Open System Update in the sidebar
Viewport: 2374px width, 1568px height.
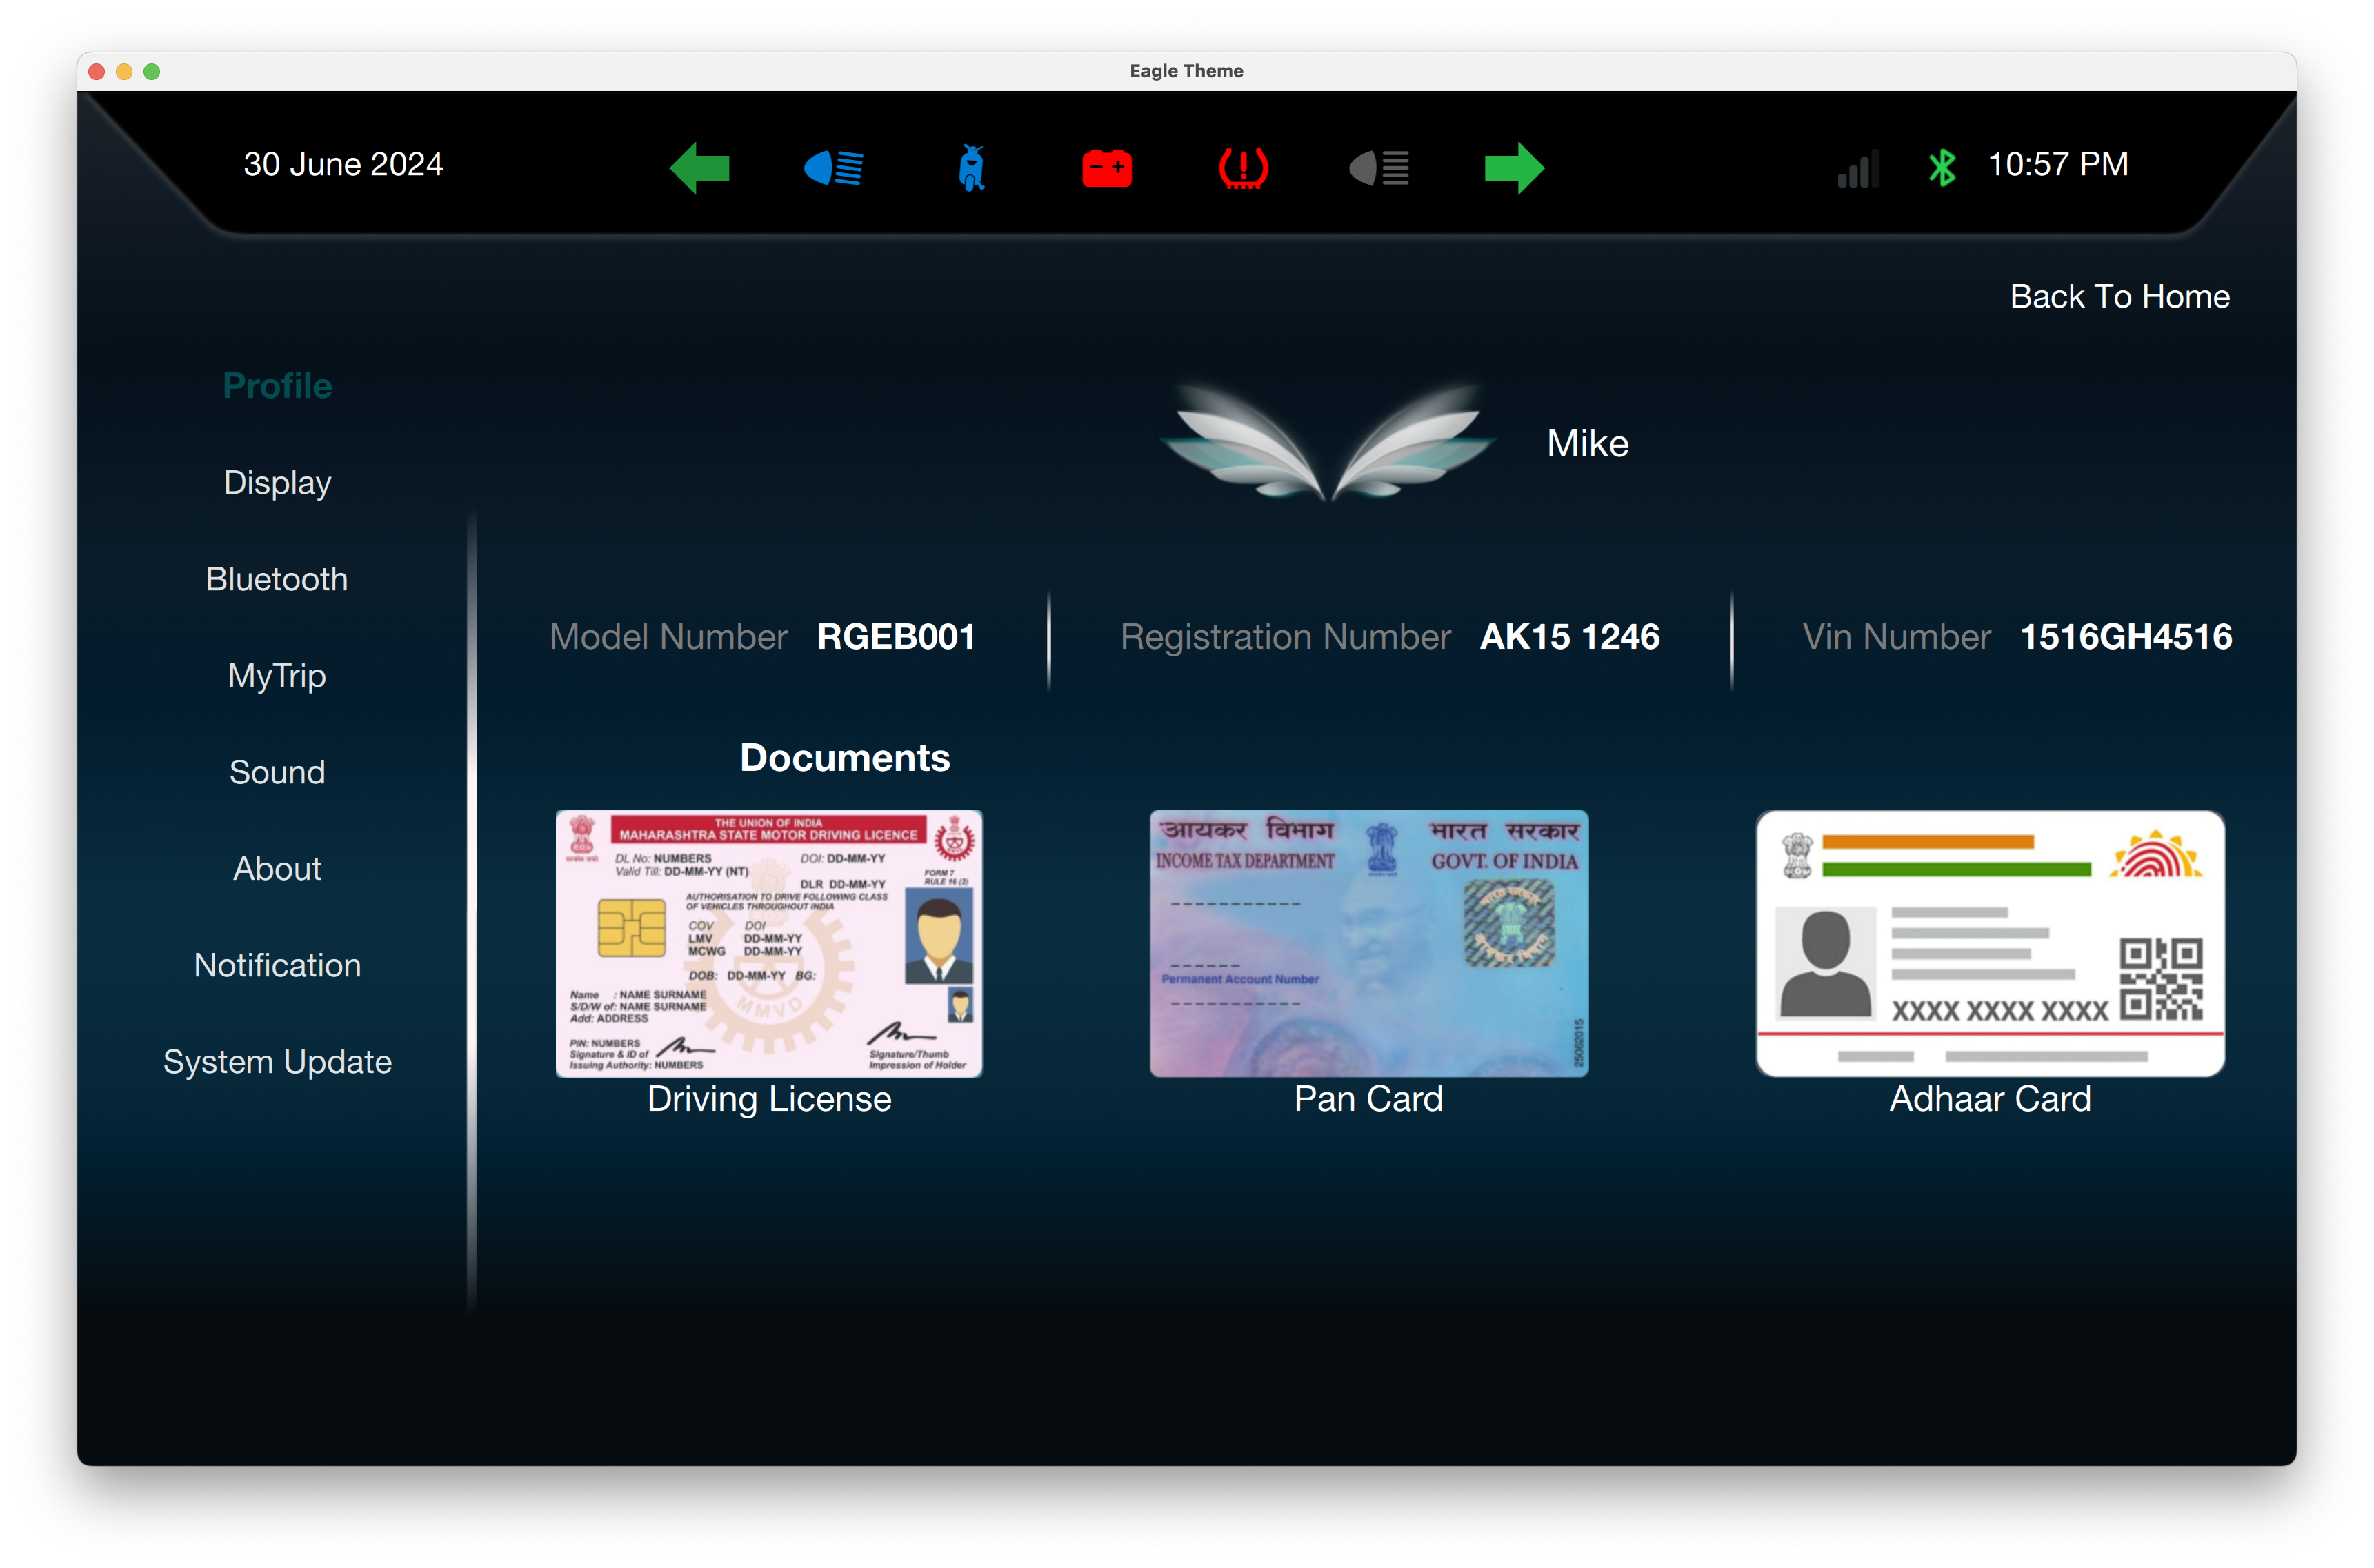(x=277, y=1062)
